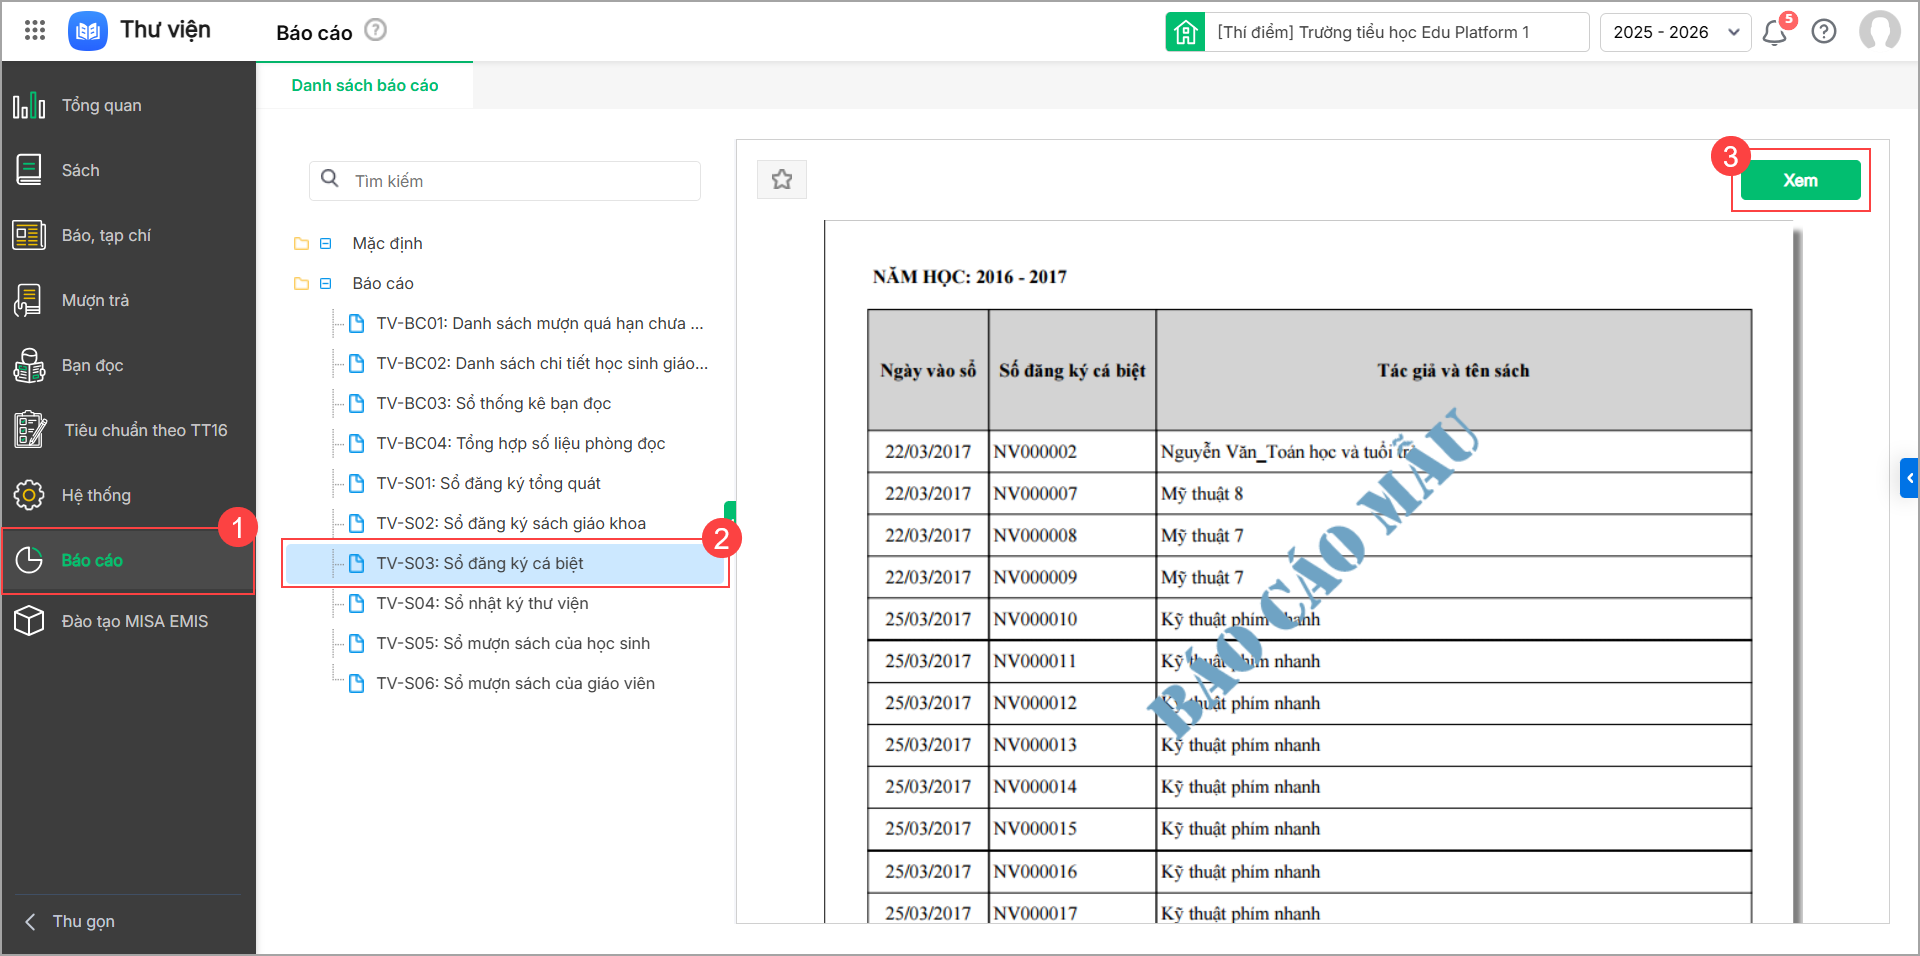
Task: Click the Mượn trả icon
Action: tap(28, 300)
